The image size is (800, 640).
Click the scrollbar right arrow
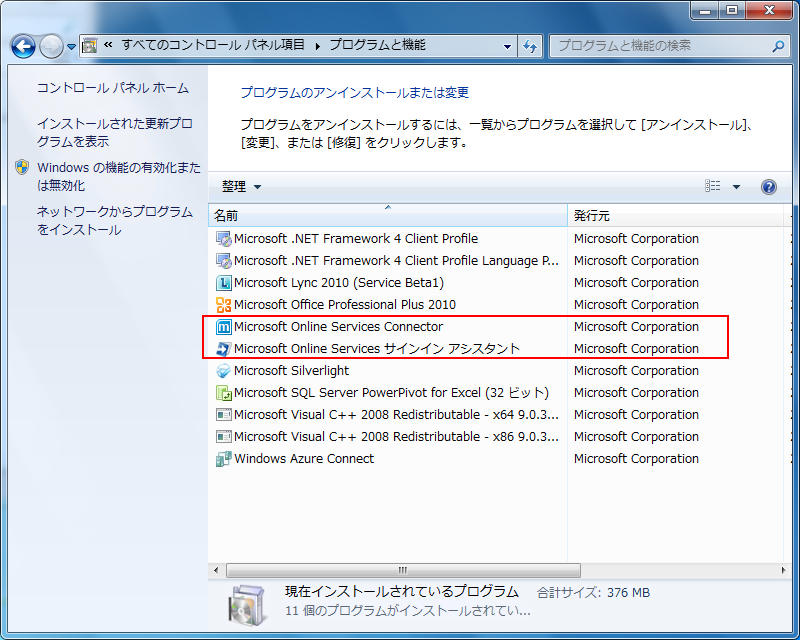[x=783, y=570]
